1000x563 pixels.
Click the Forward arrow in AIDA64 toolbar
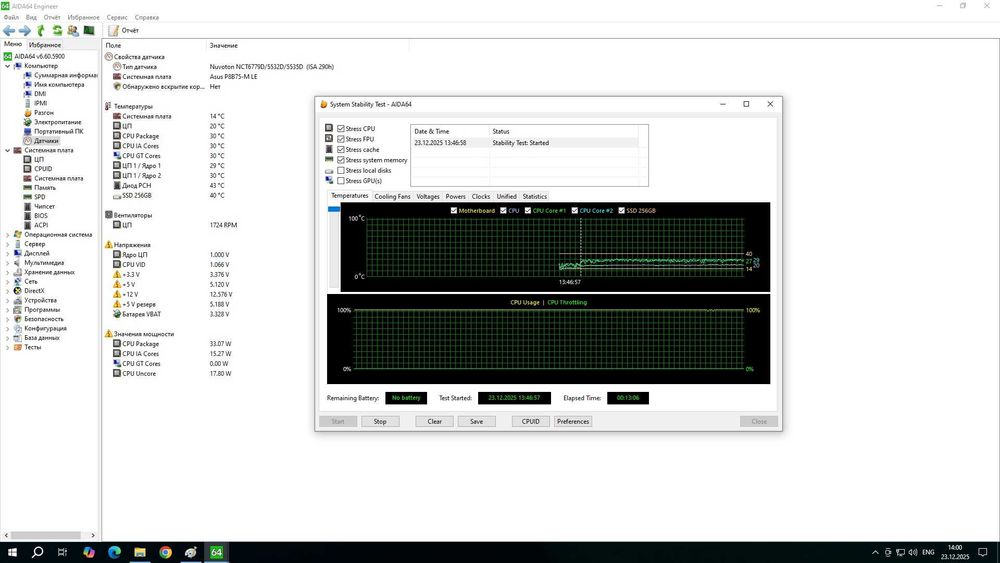click(x=25, y=31)
